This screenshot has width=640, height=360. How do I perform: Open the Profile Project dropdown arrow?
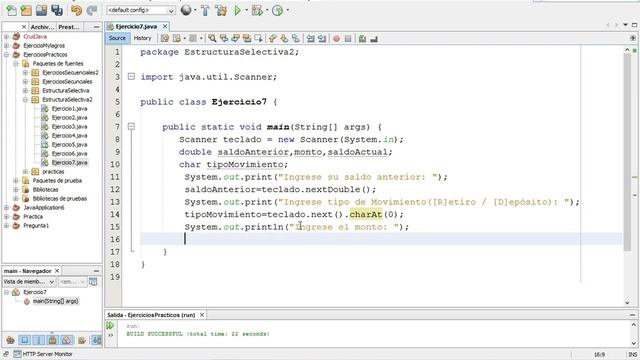tap(287, 10)
